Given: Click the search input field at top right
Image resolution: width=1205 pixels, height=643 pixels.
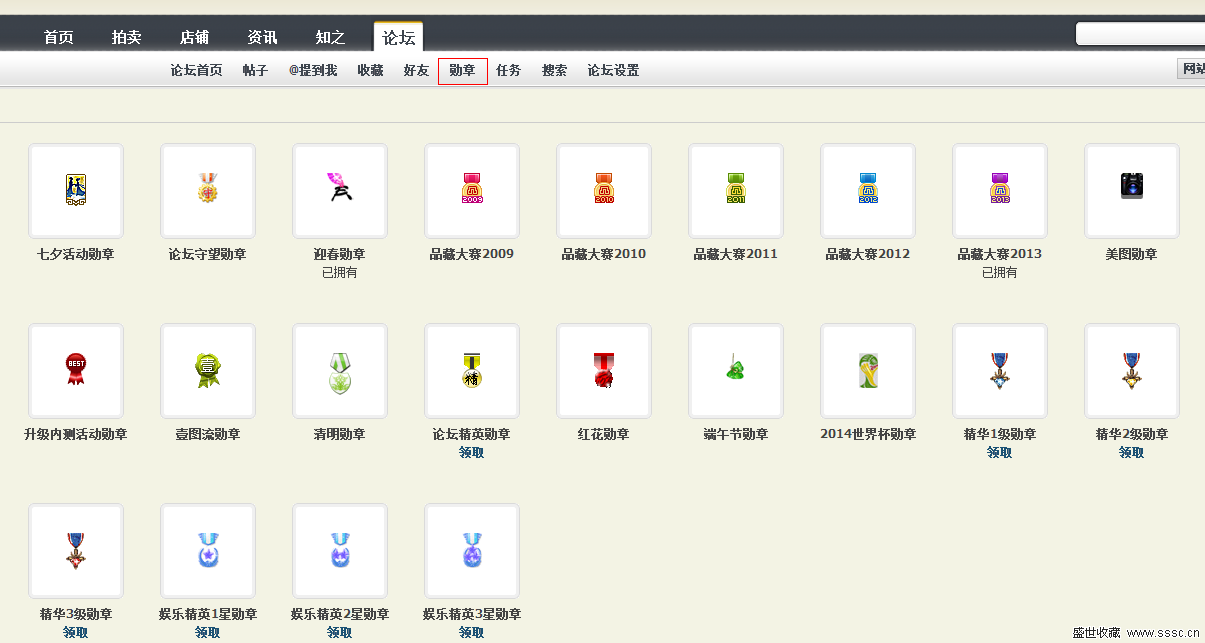Looking at the screenshot, I should (1140, 35).
